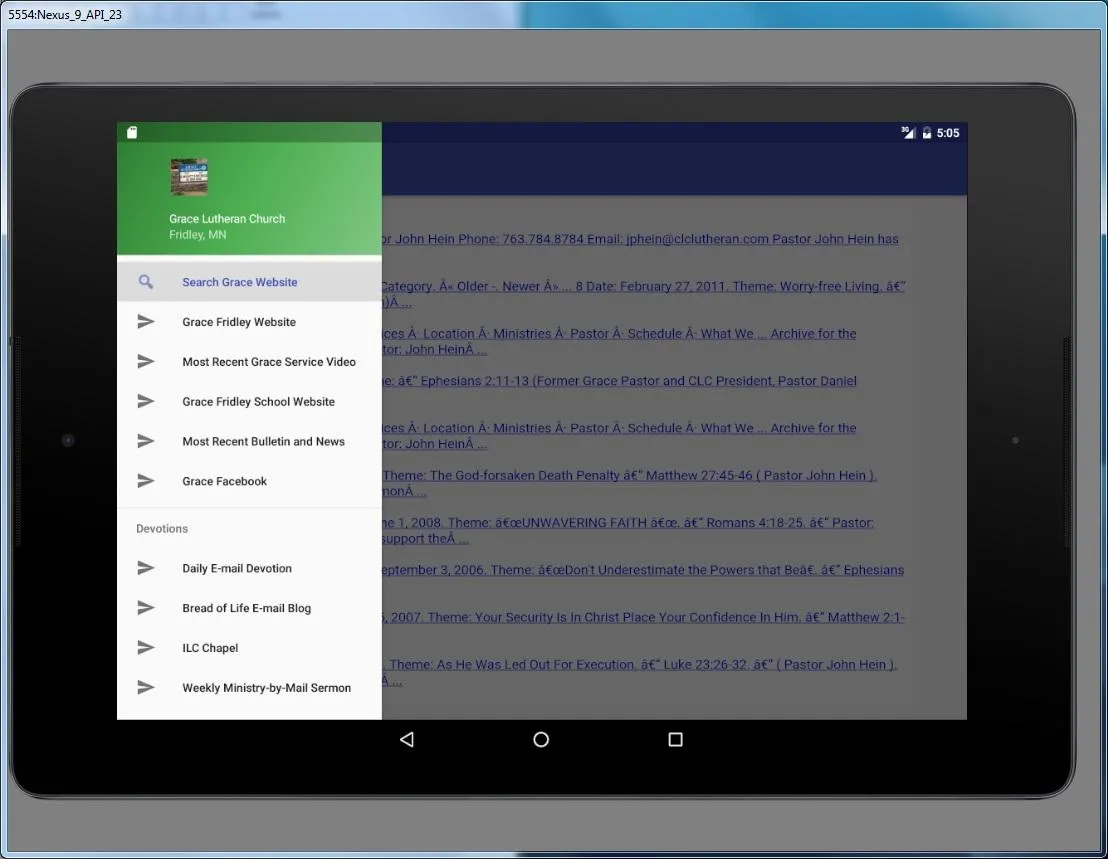Screen dimensions: 1108x859
Task: Click Fridley, MN subtitle text
Action: 197,235
